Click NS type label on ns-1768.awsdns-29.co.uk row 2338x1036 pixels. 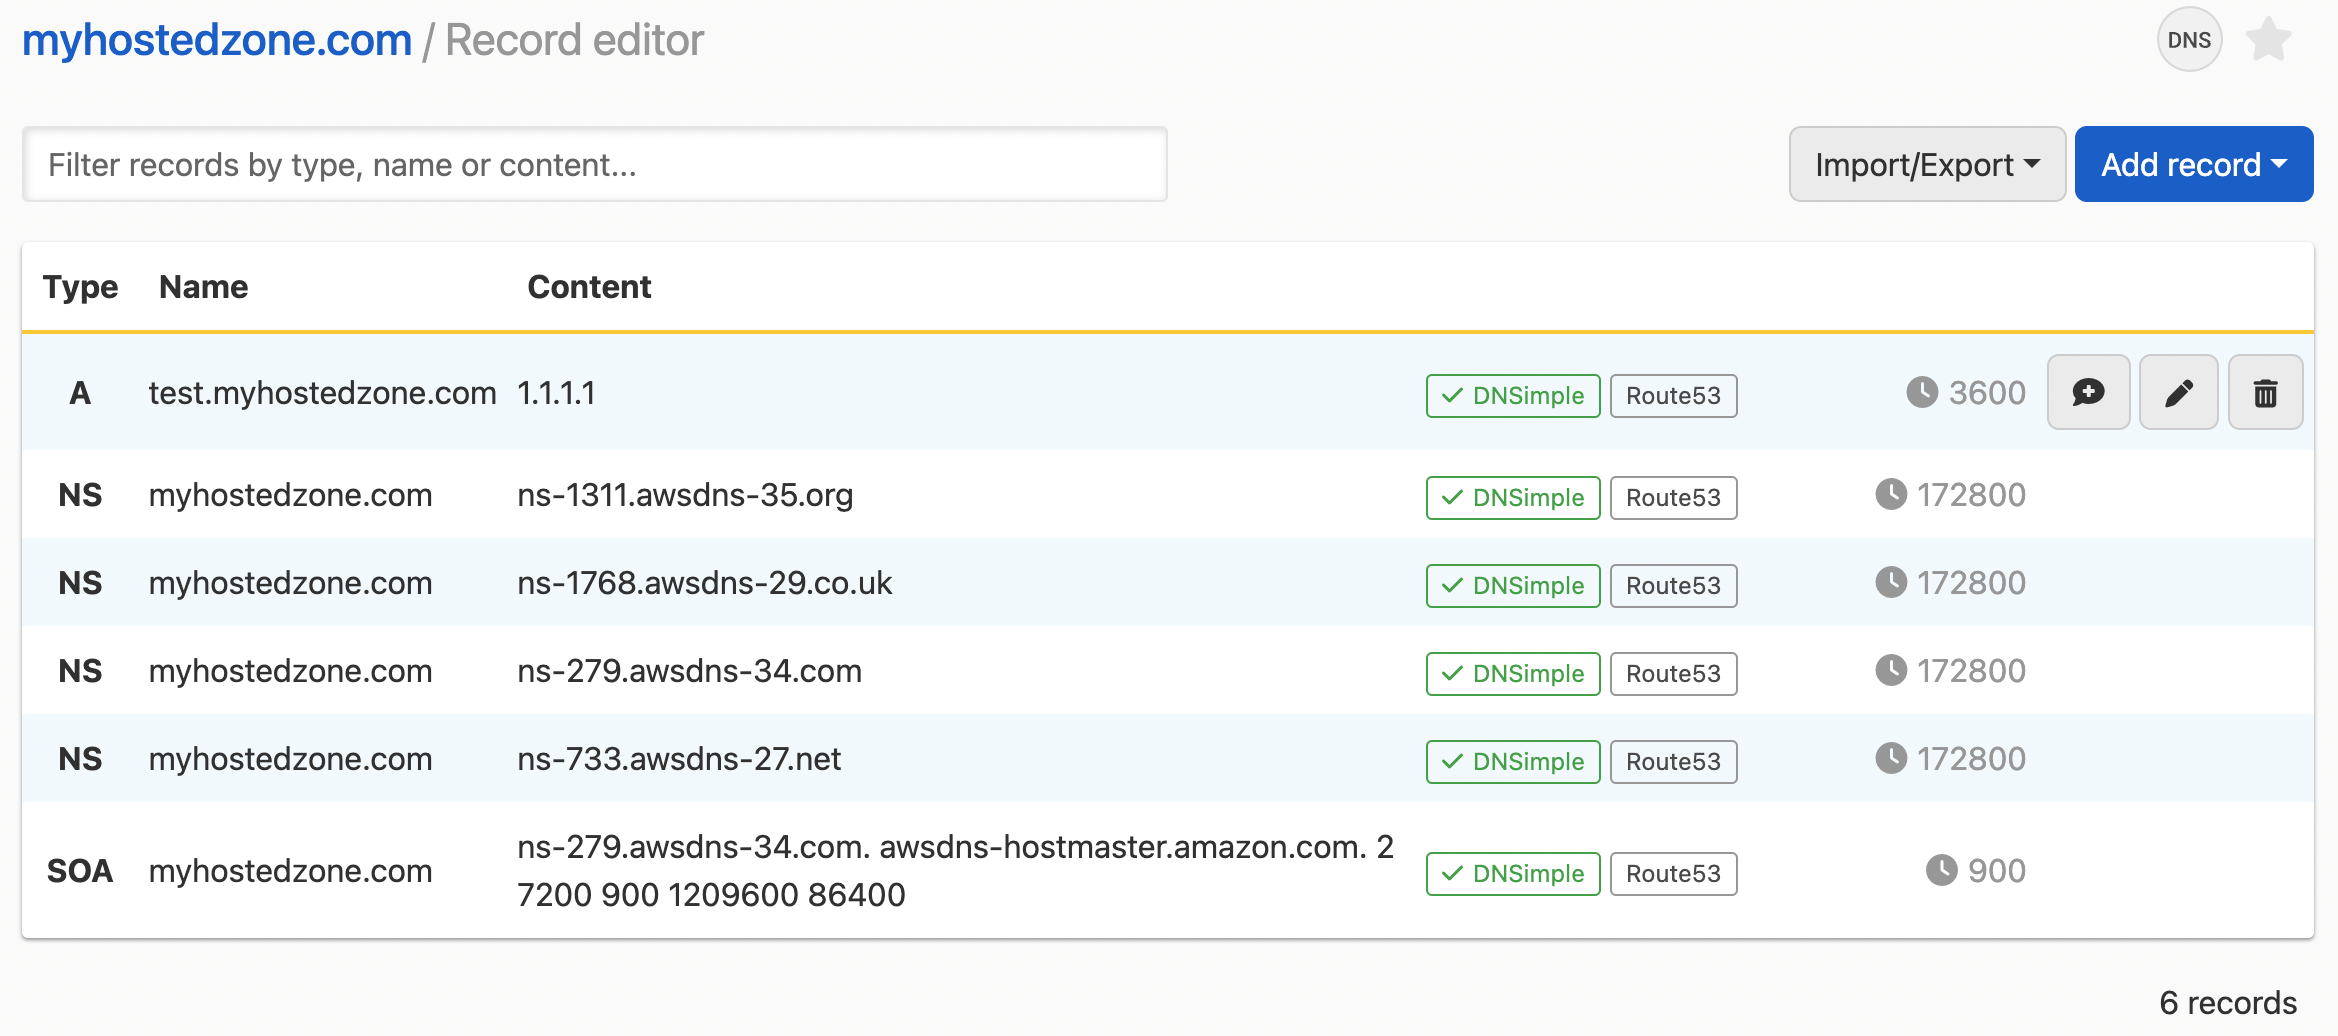(x=80, y=583)
